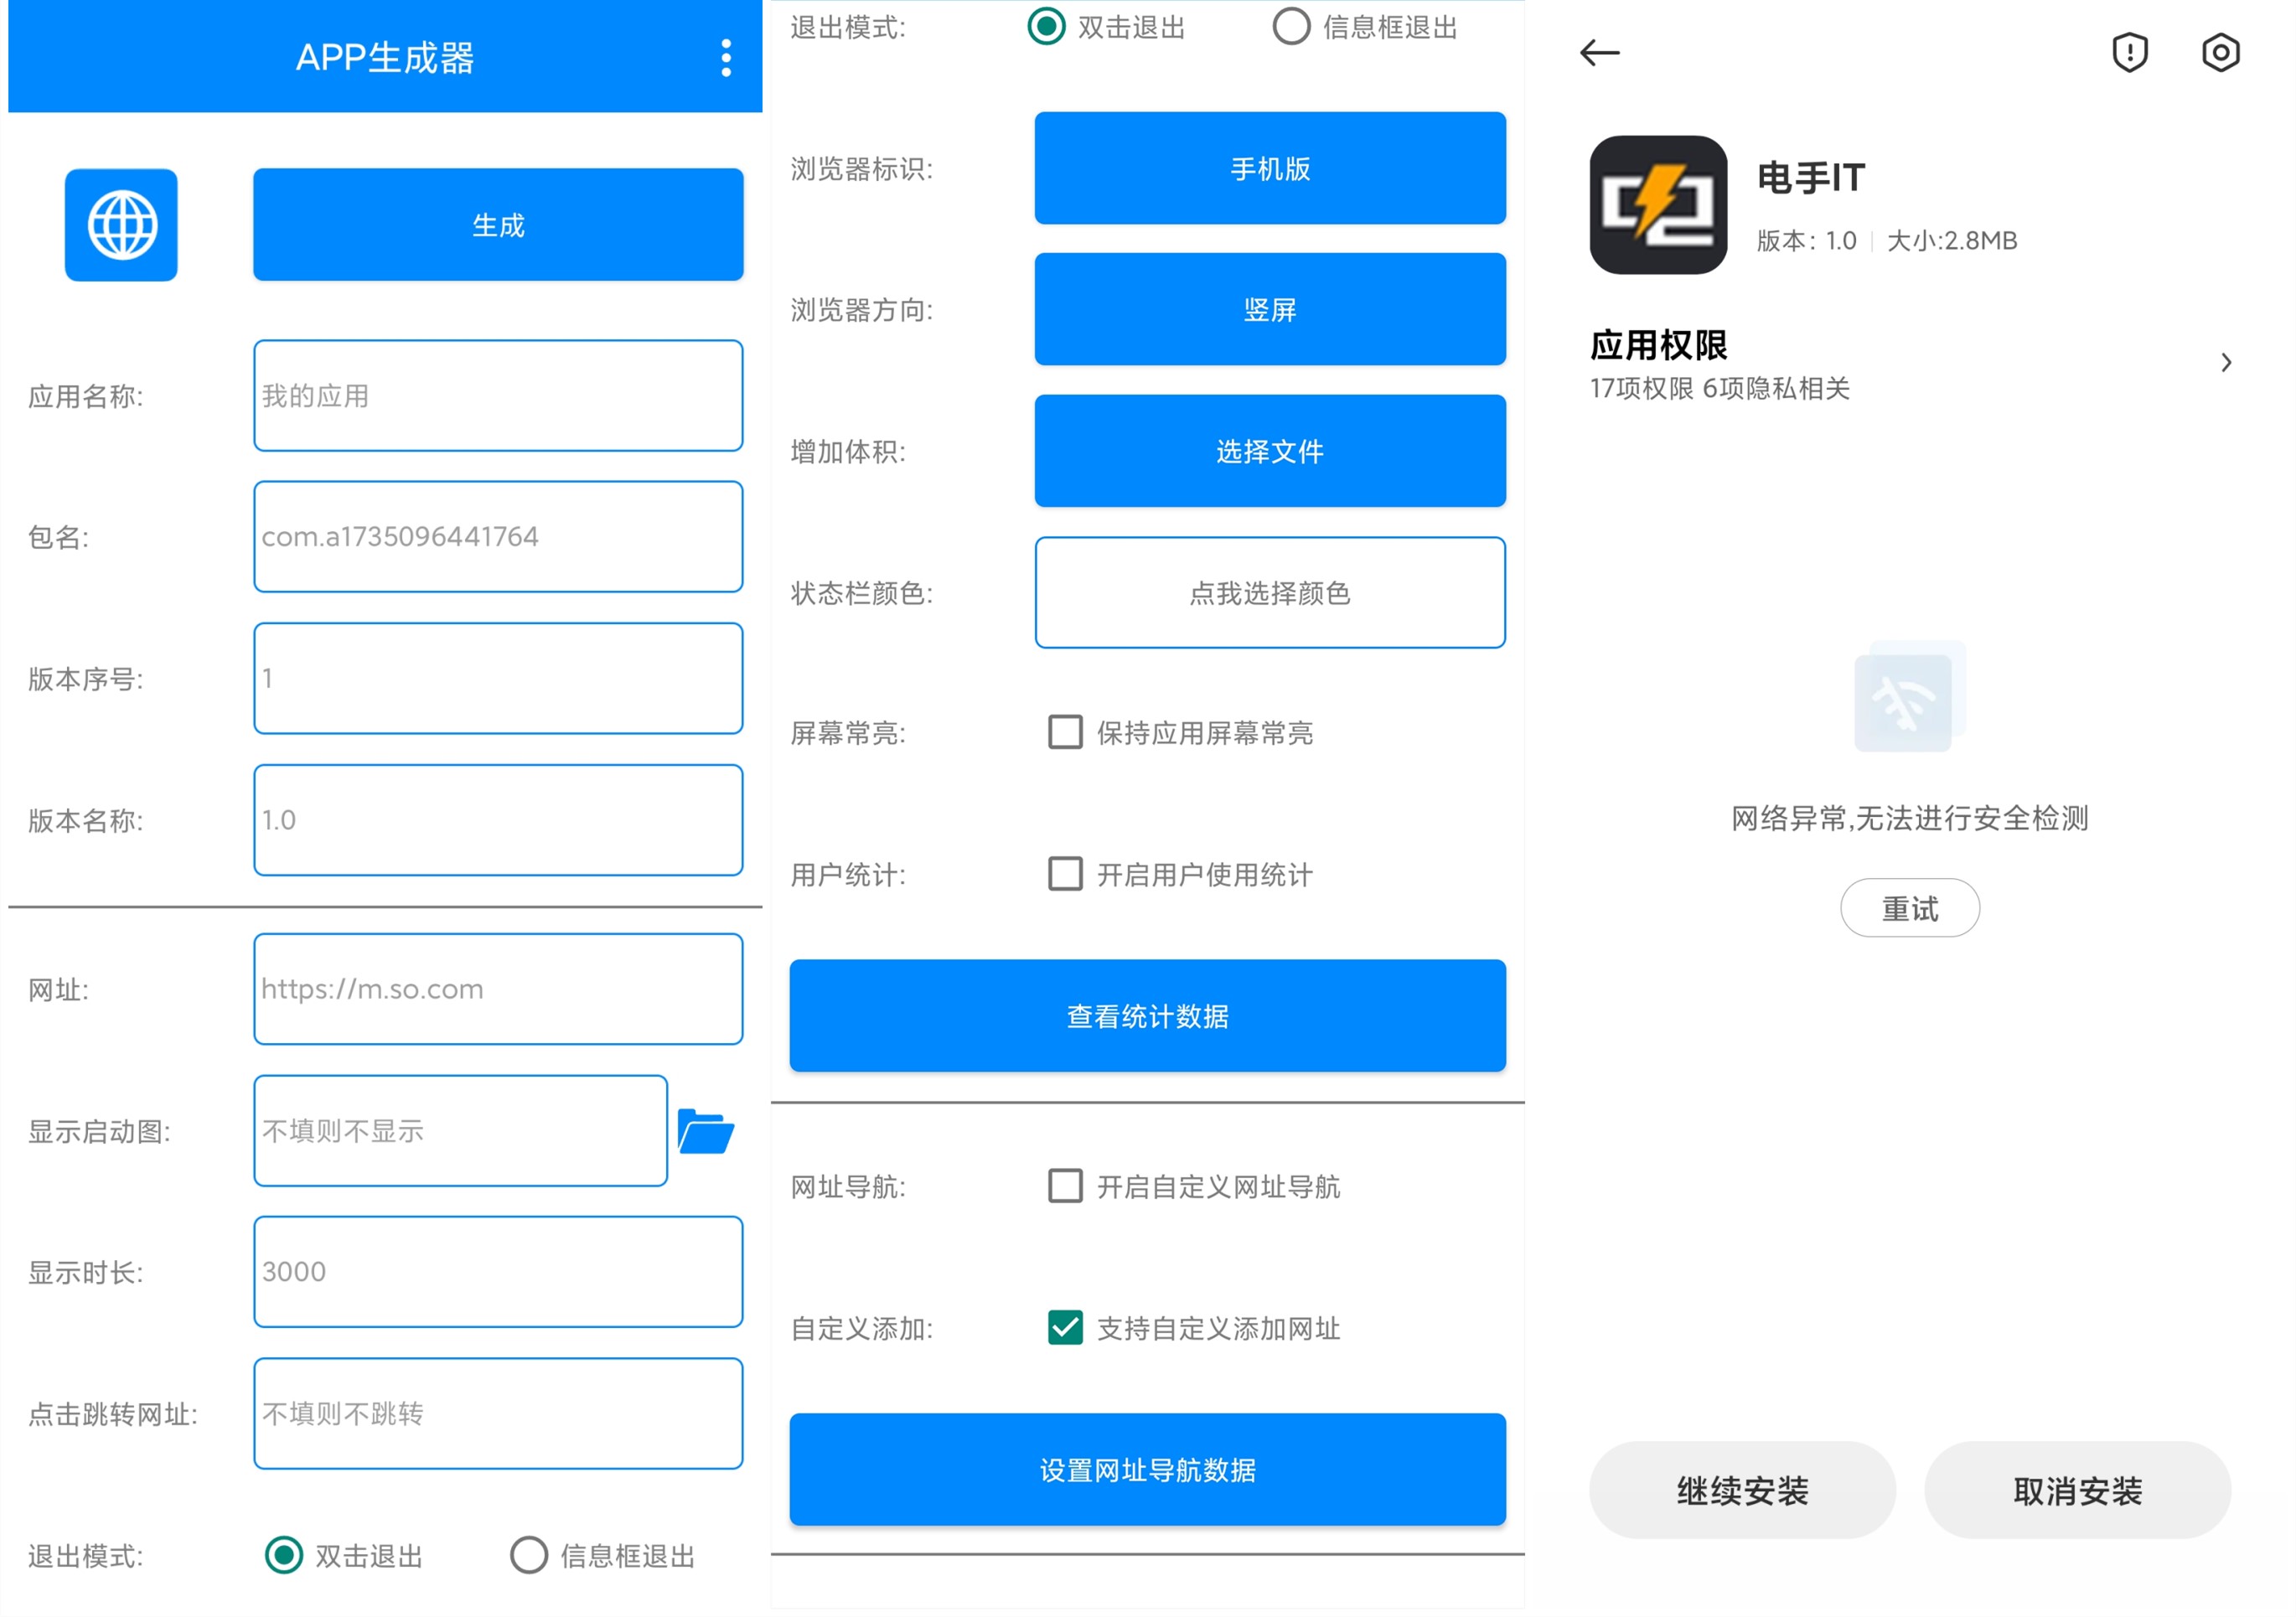The width and height of the screenshot is (2296, 1617).
Task: Click the back arrow on the install screen
Action: click(1598, 52)
